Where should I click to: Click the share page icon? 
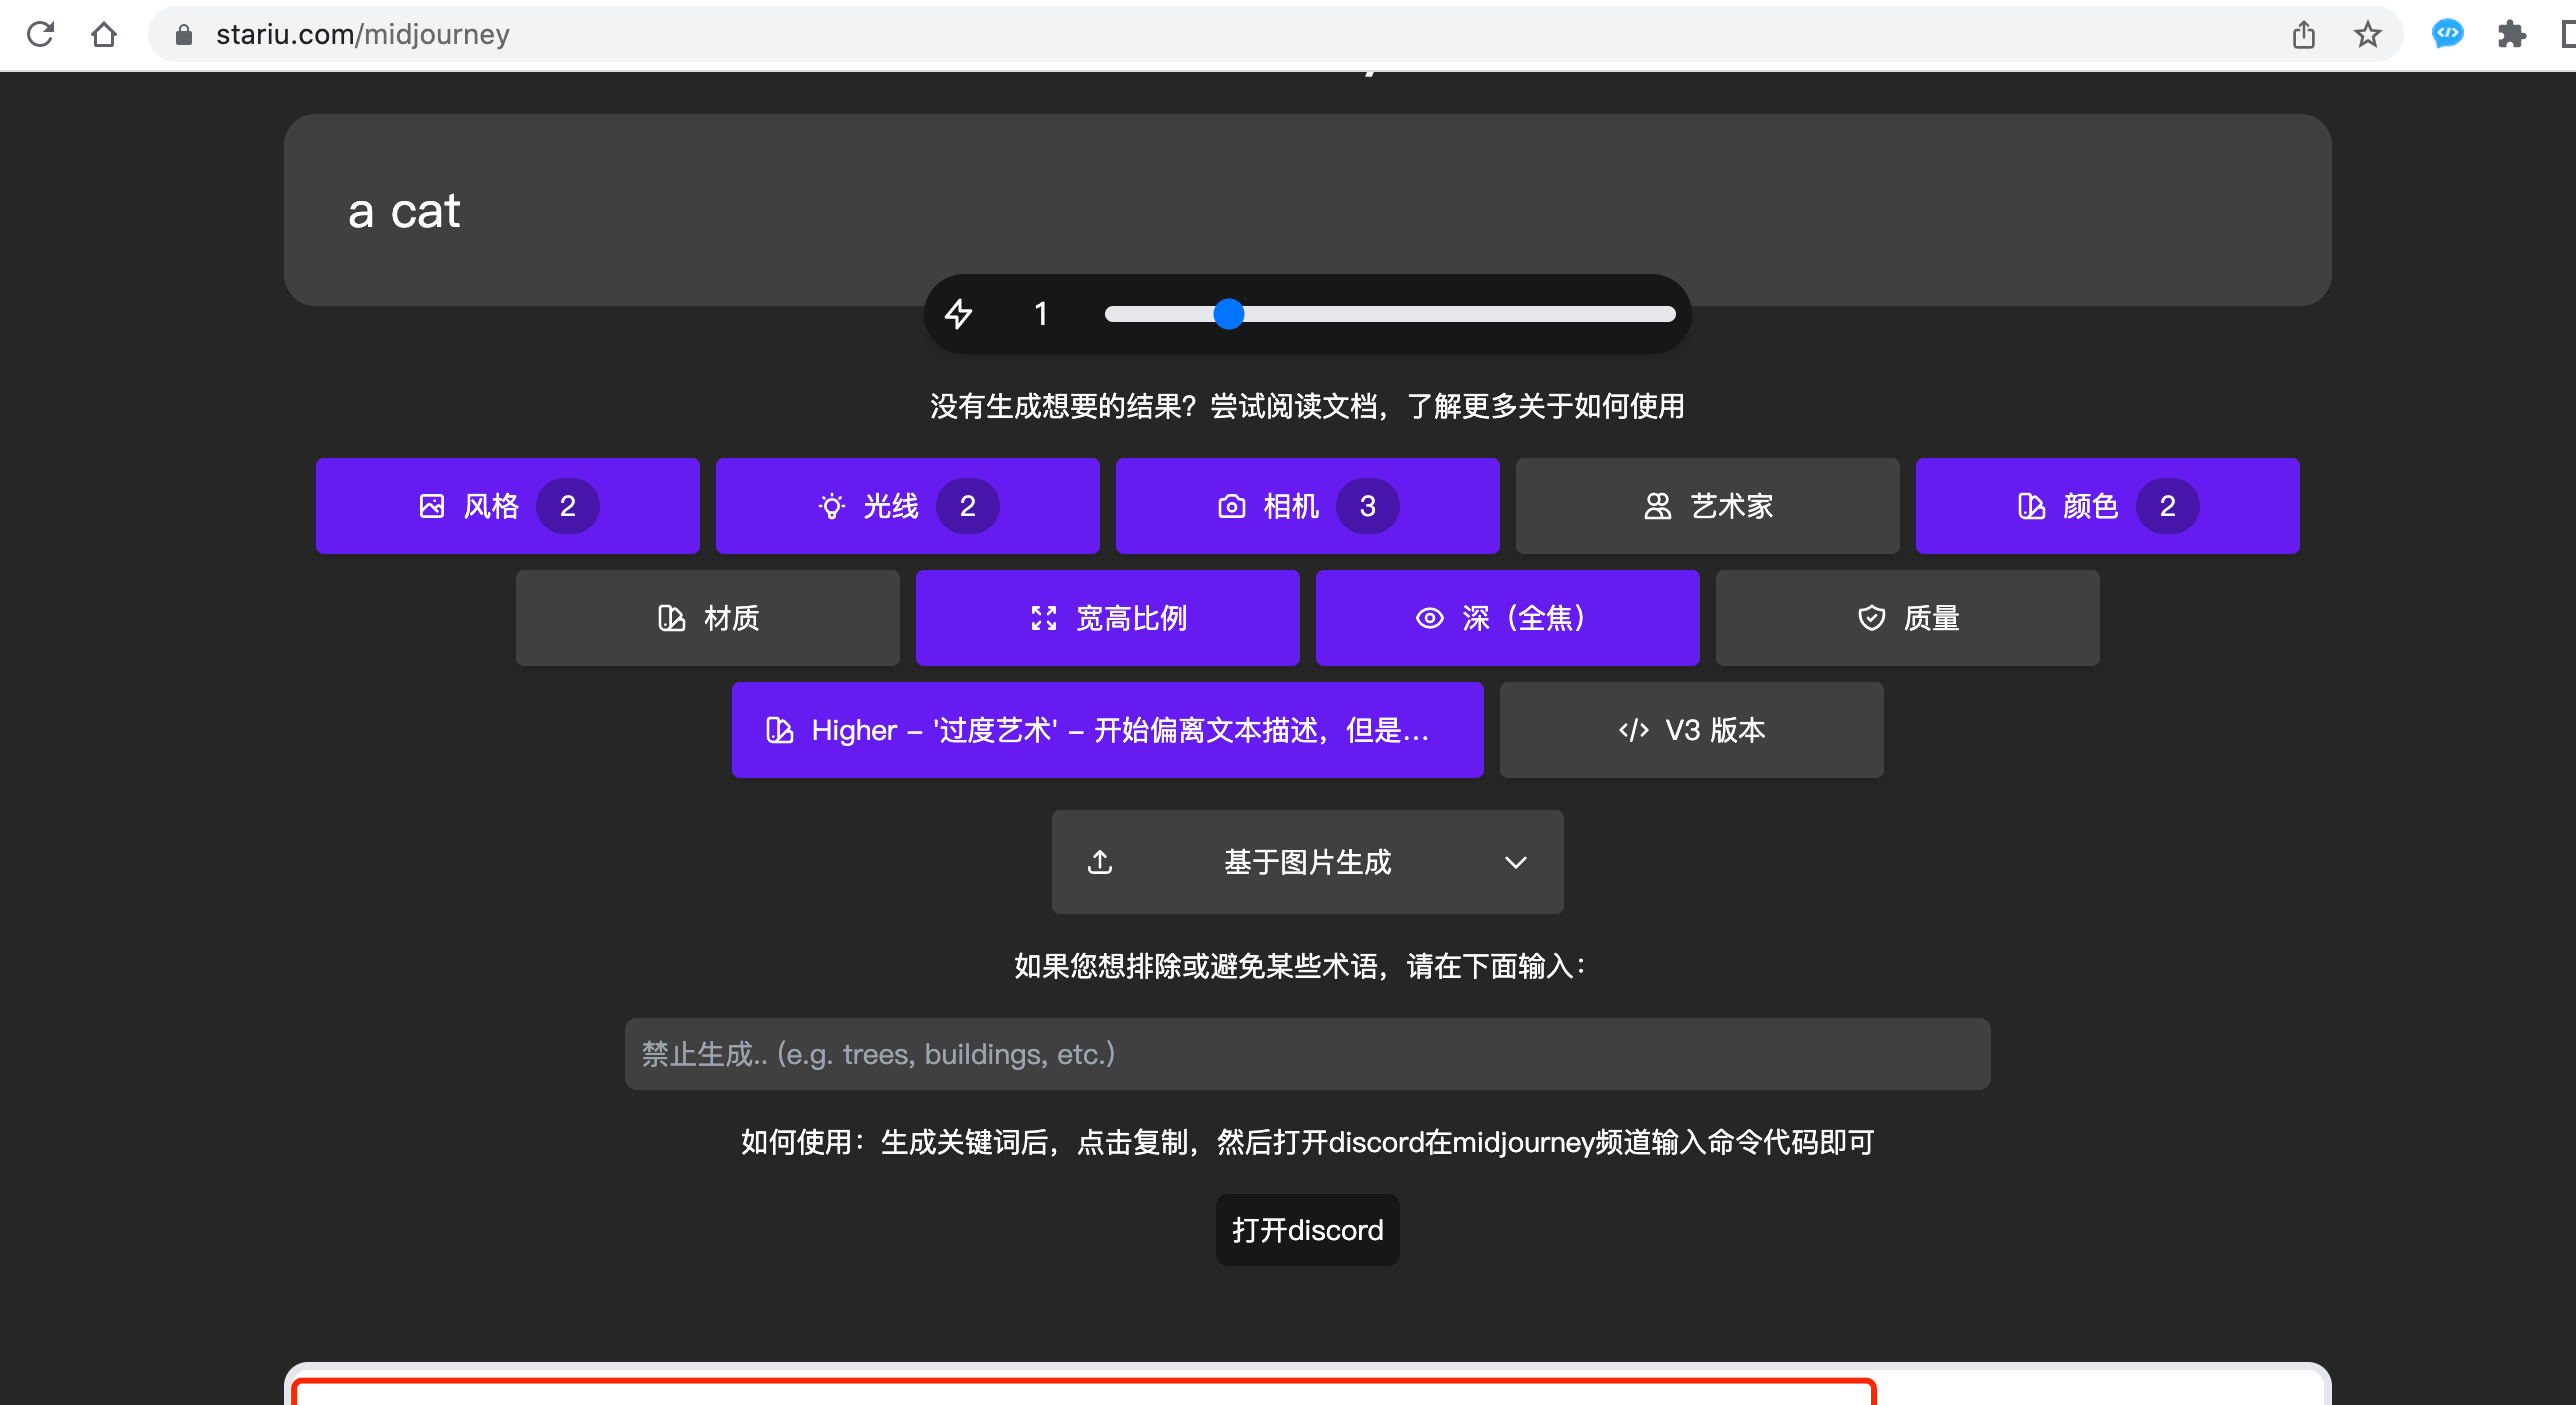pos(2304,35)
